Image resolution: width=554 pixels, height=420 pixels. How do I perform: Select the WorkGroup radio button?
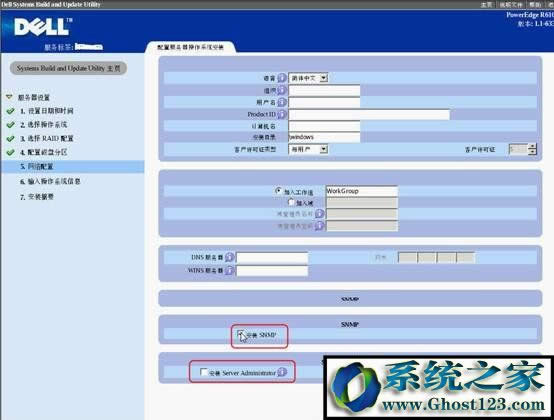(x=278, y=191)
